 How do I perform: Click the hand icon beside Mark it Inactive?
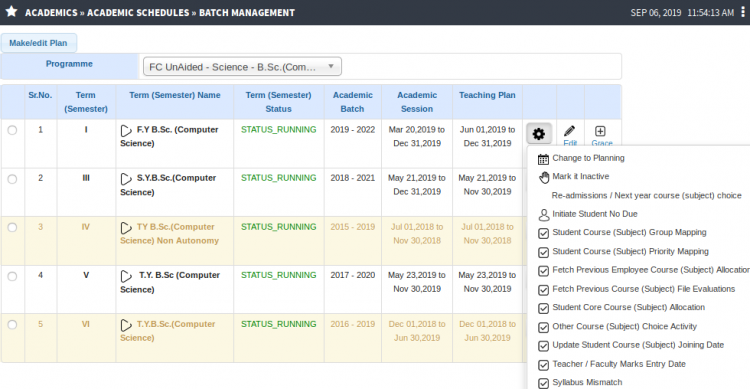[544, 178]
